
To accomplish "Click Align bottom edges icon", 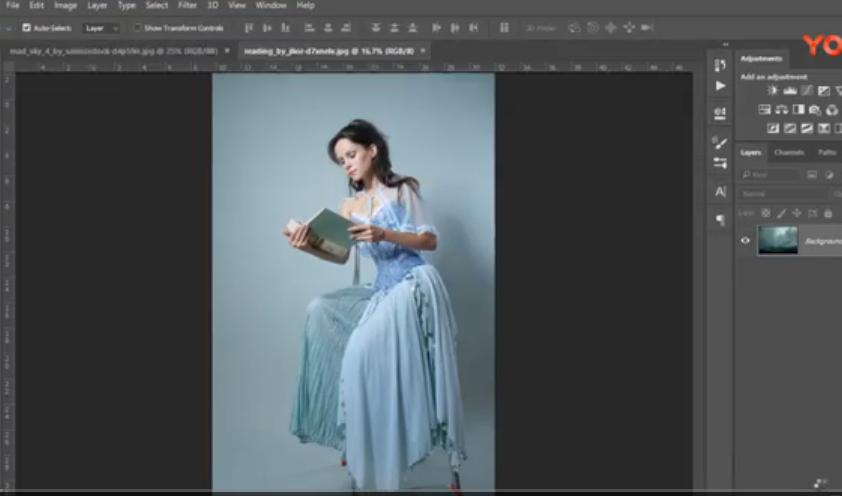I will (285, 28).
